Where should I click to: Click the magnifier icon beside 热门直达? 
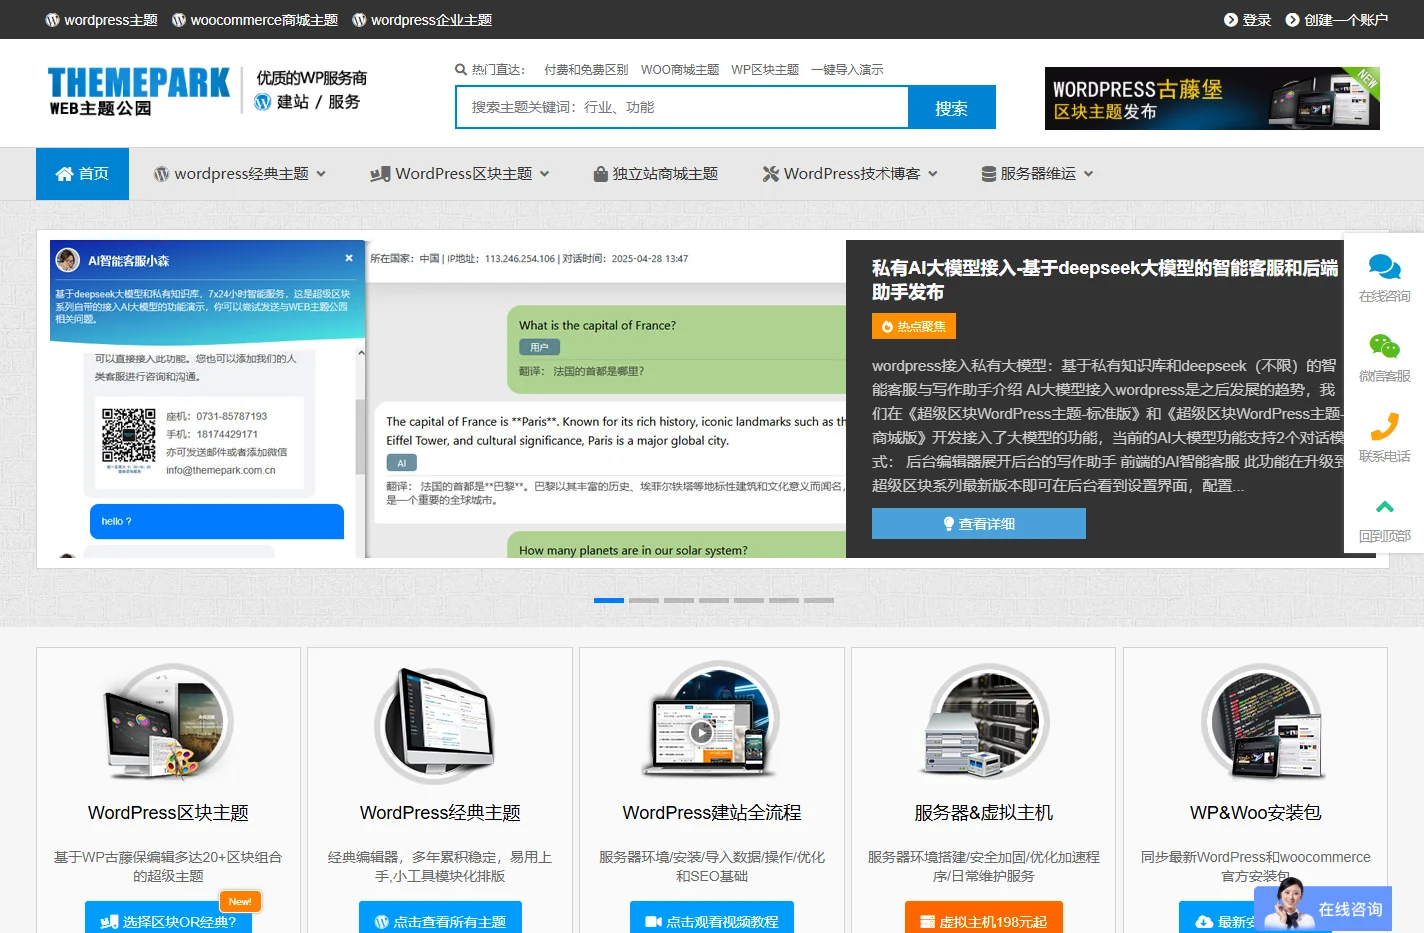(x=461, y=70)
